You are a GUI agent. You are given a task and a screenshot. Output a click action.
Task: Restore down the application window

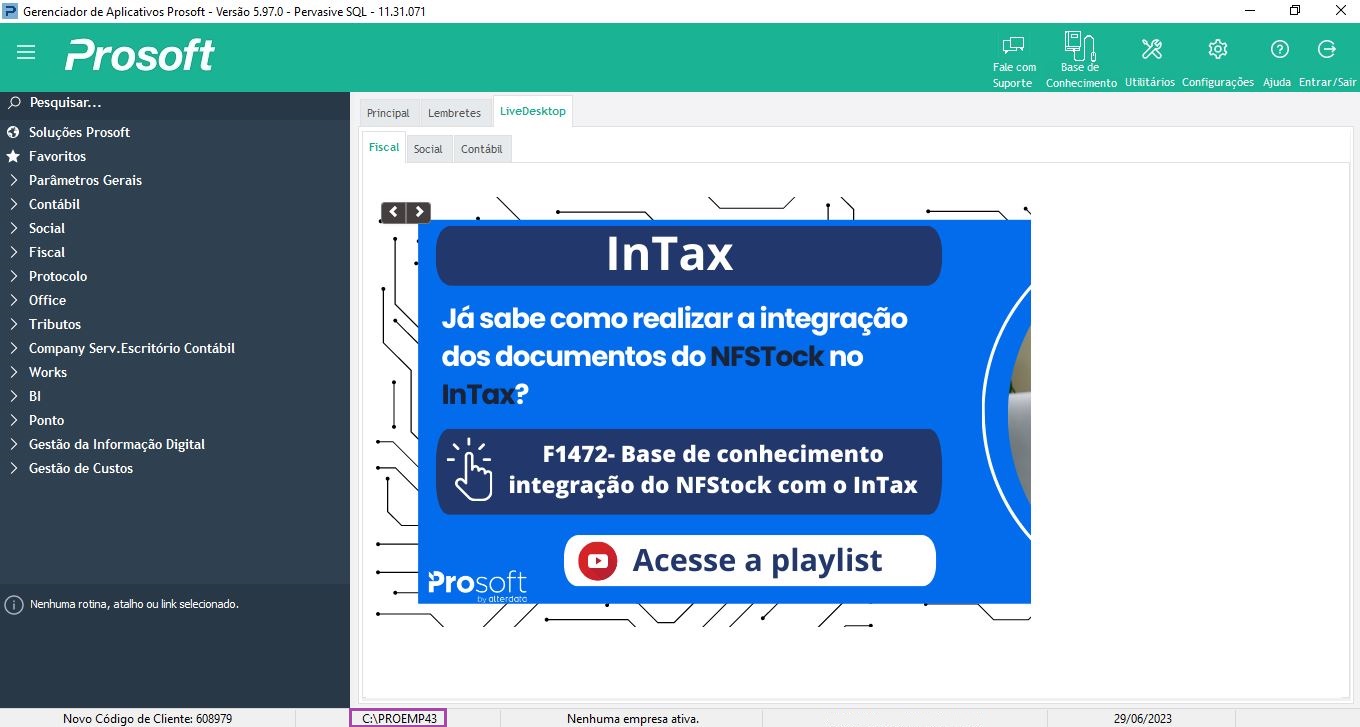(x=1295, y=10)
